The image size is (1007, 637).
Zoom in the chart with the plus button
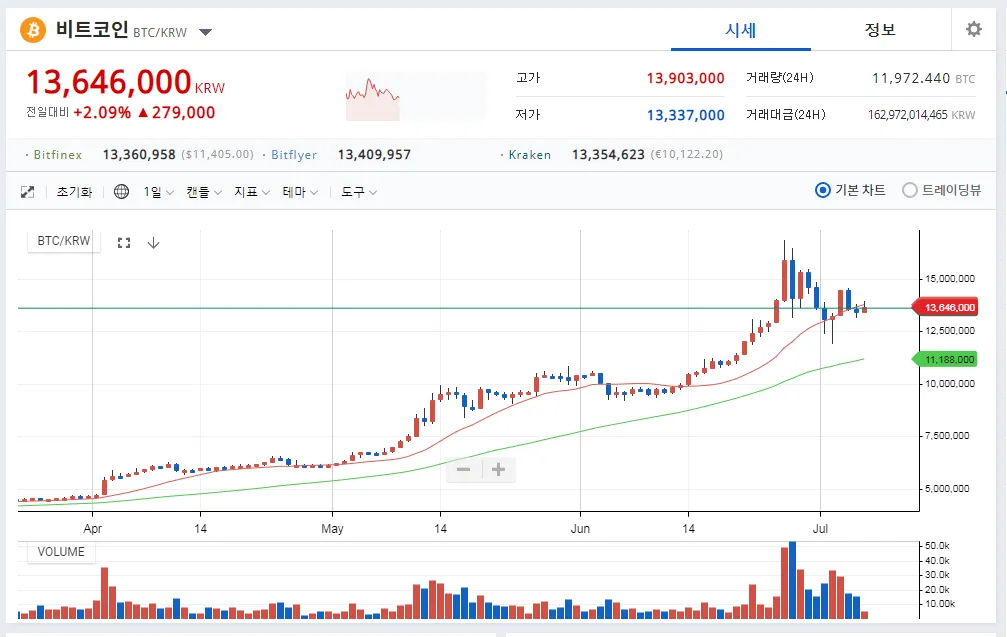498,469
